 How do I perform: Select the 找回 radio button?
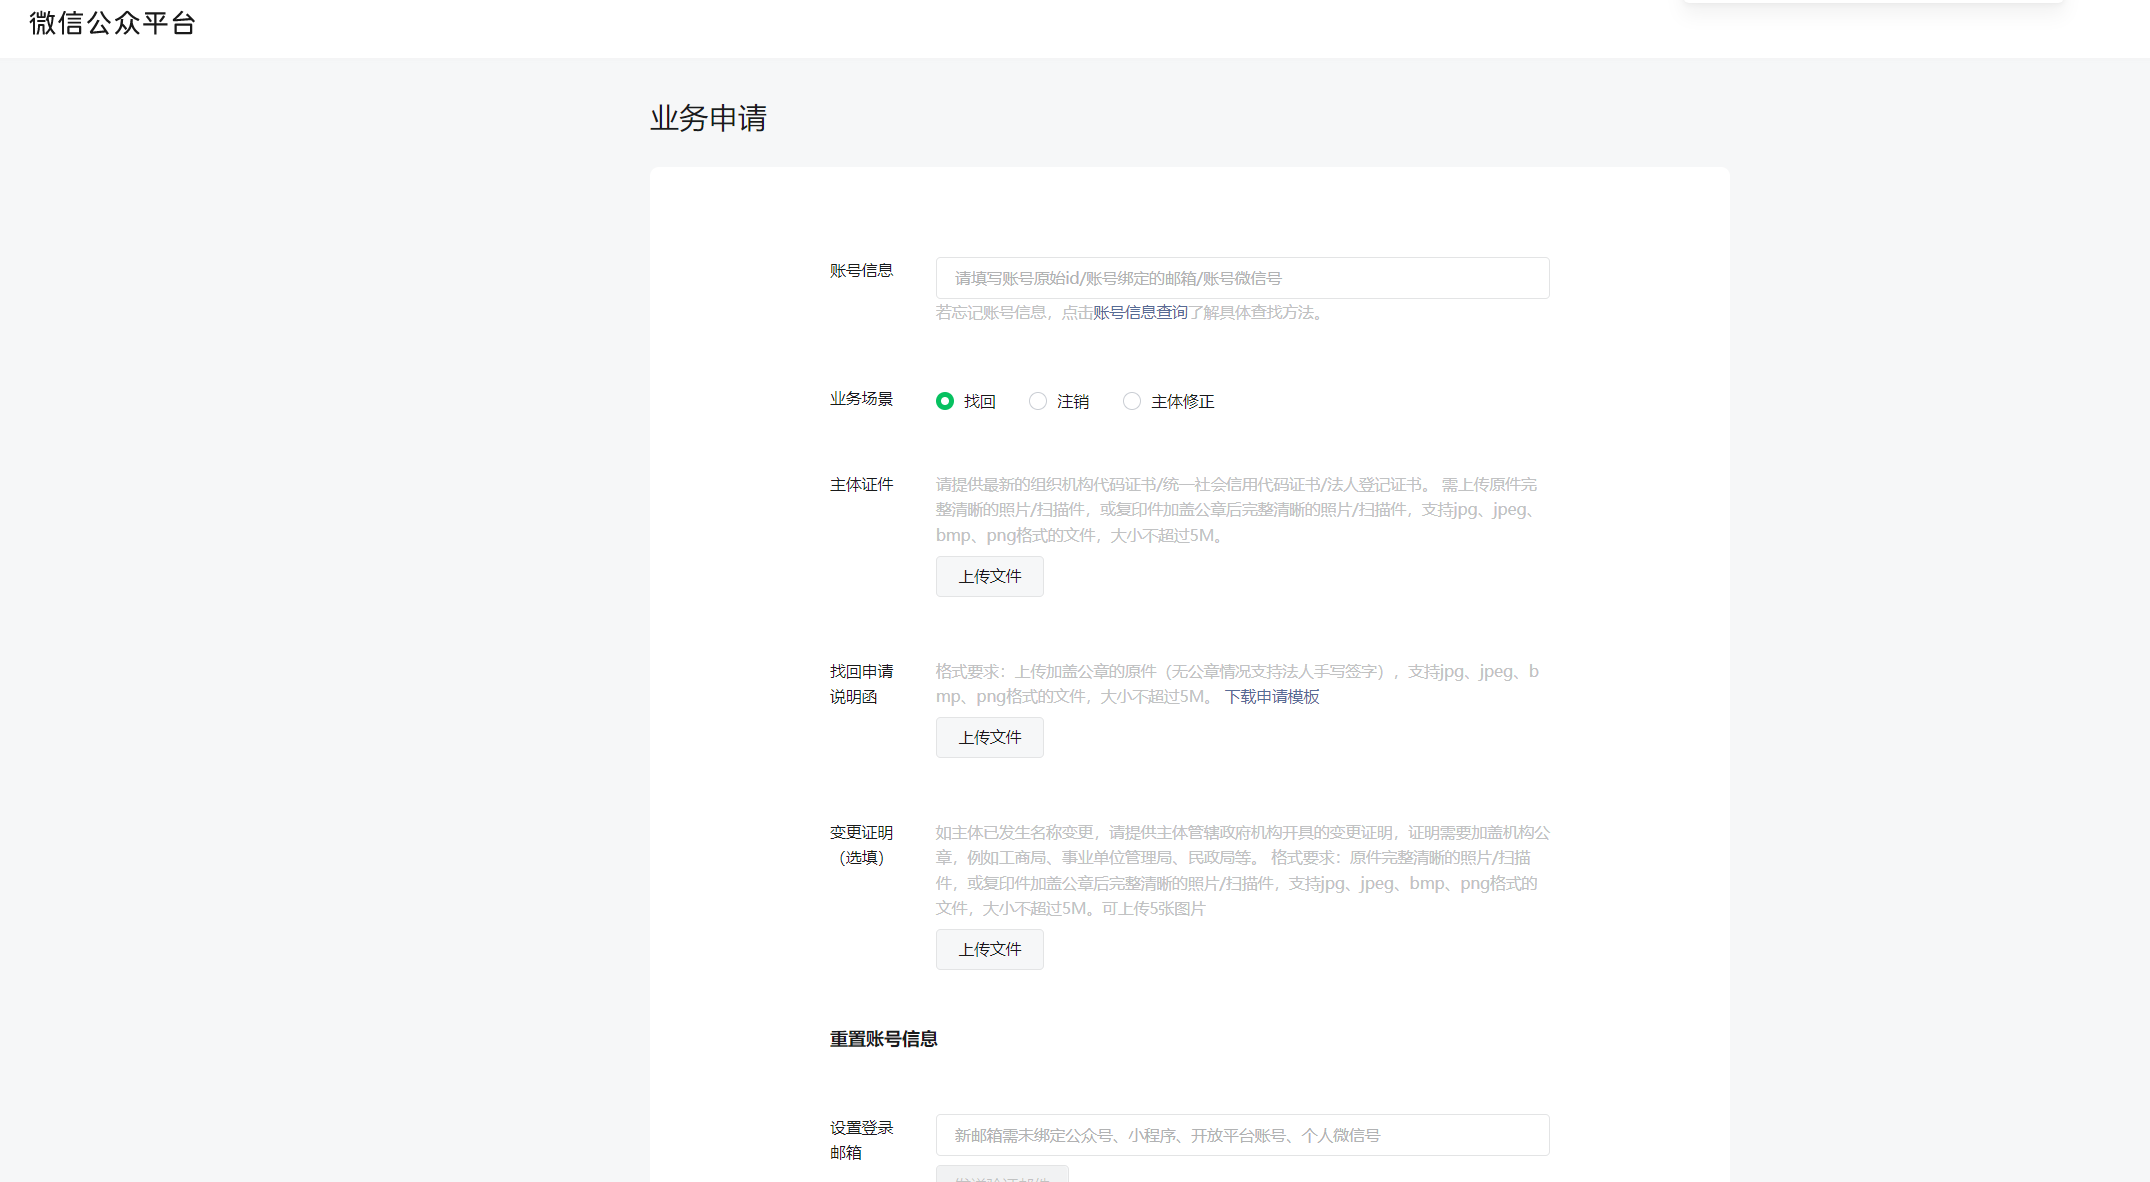[945, 401]
